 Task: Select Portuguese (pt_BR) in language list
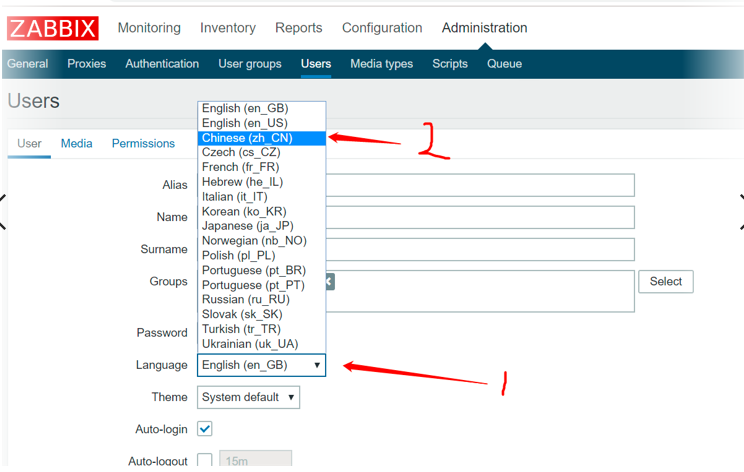[261, 270]
